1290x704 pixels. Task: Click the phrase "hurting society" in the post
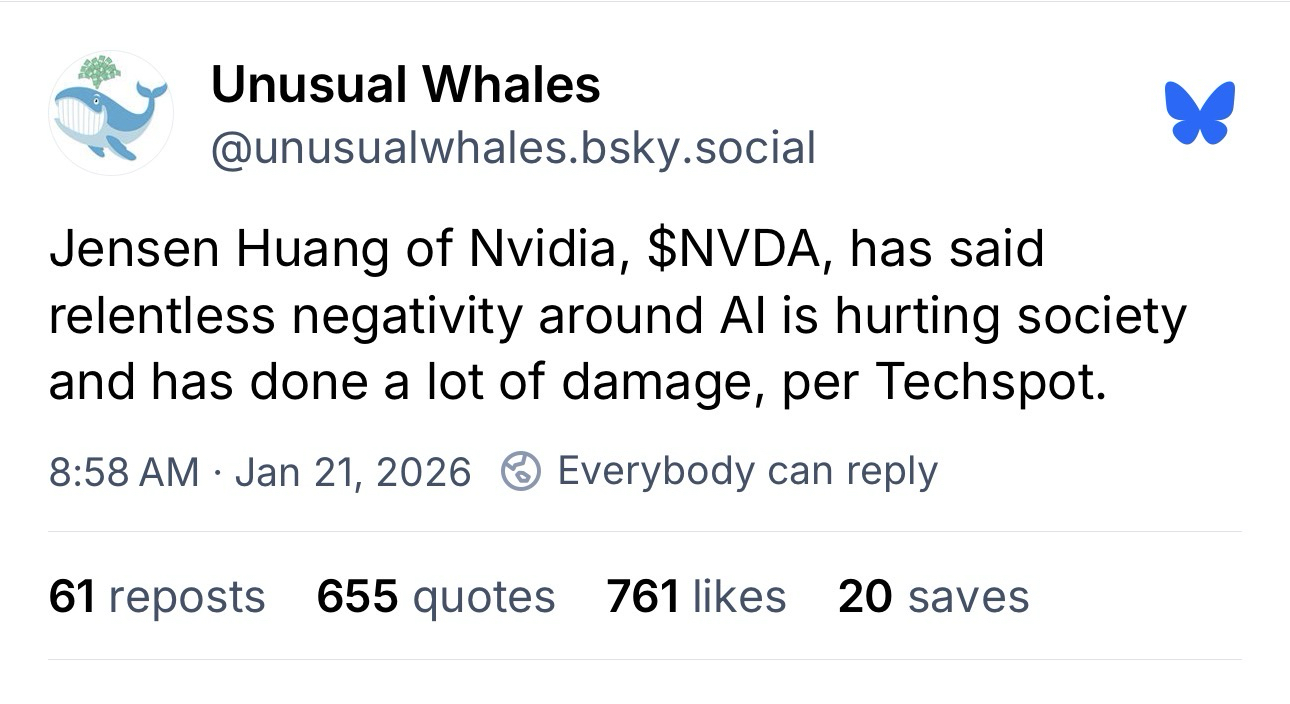[x=1011, y=316]
